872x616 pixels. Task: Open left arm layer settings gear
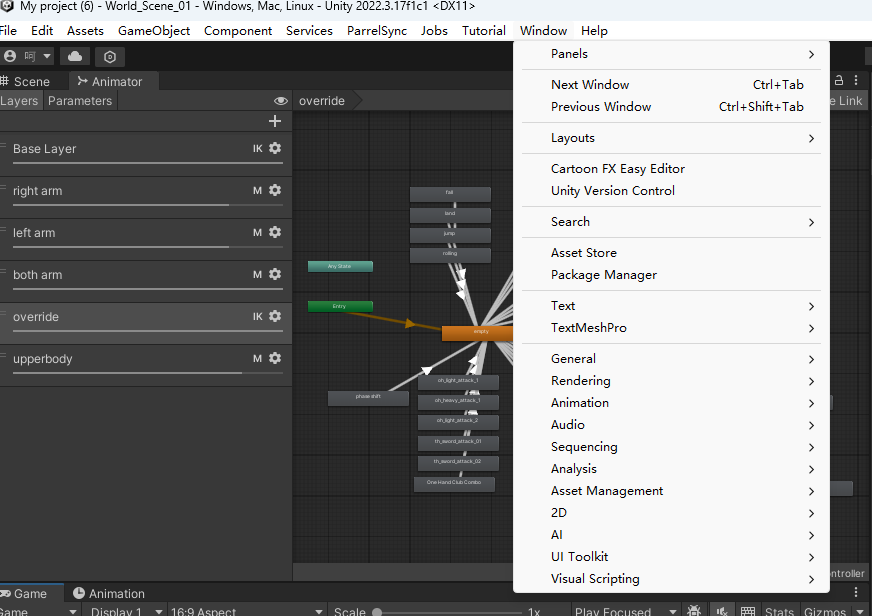point(275,232)
